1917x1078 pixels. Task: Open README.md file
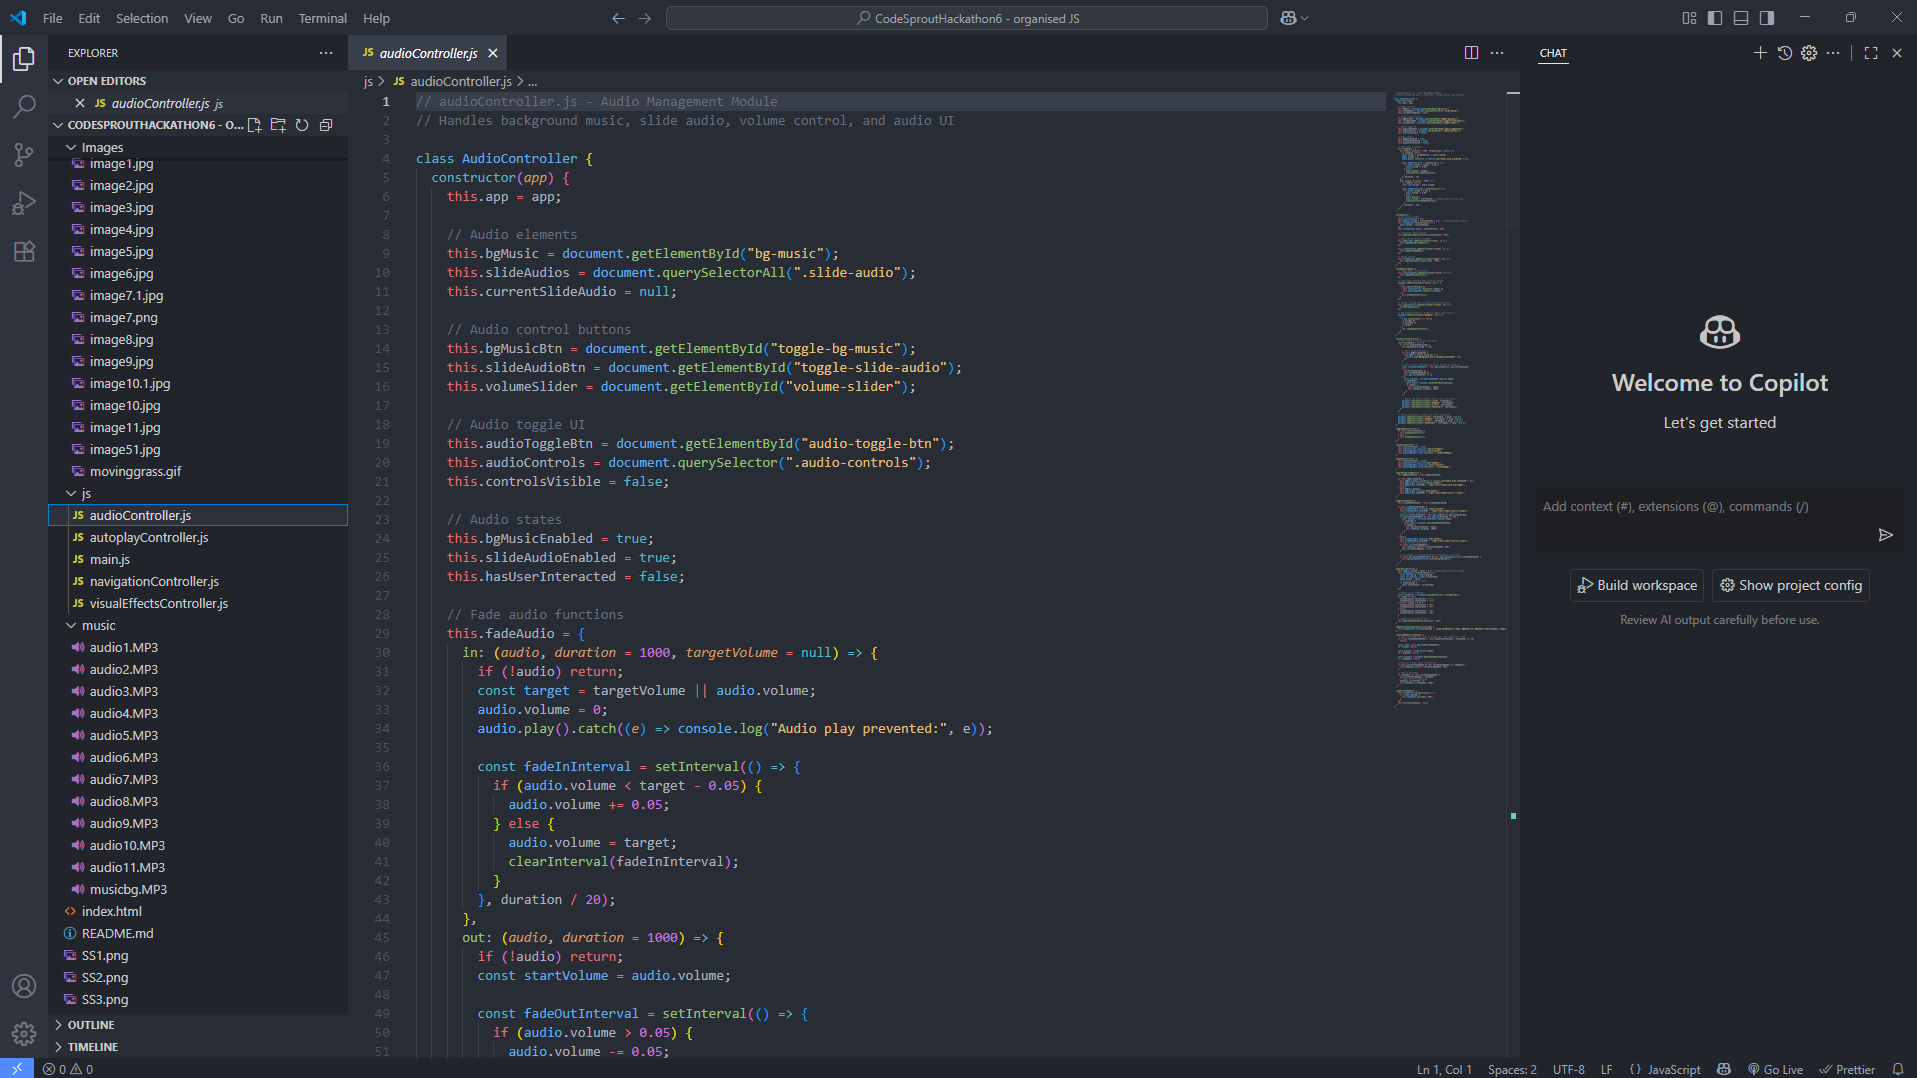(198, 934)
